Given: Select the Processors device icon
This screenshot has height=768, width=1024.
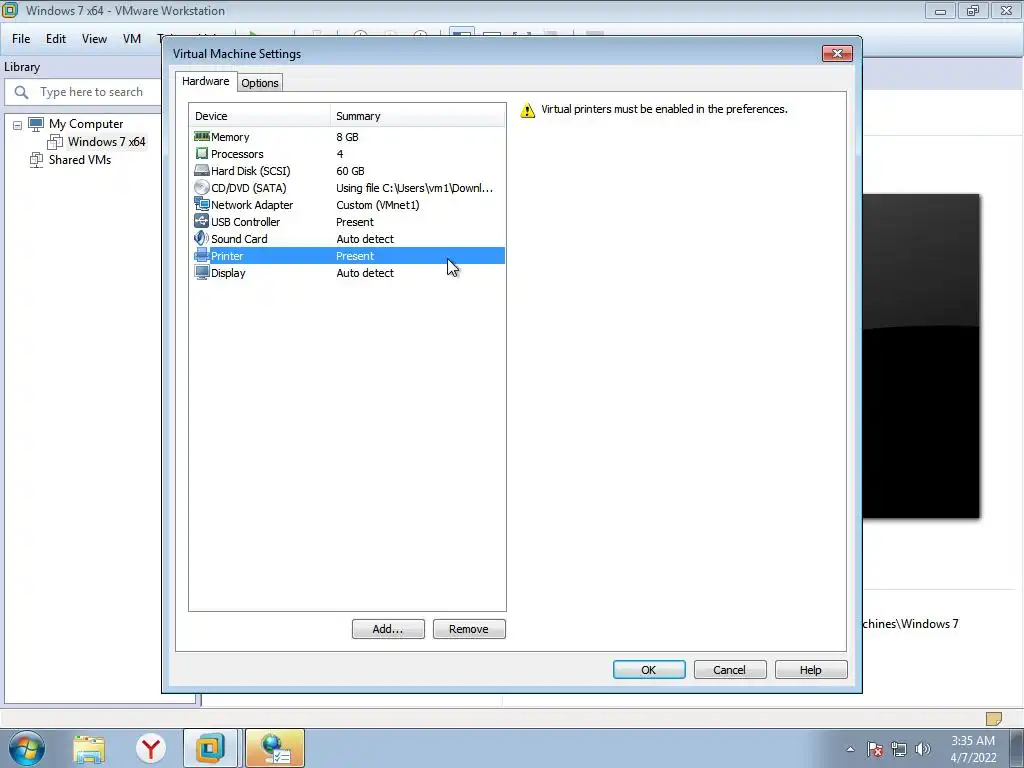Looking at the screenshot, I should click(x=202, y=153).
